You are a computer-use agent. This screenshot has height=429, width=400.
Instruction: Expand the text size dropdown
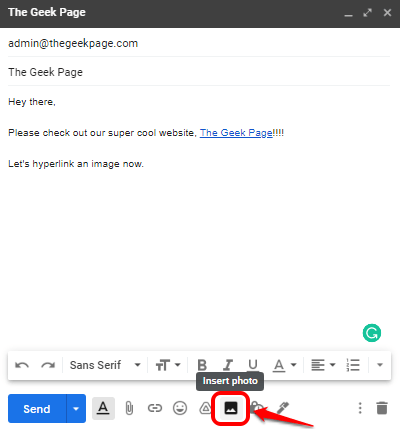point(168,365)
